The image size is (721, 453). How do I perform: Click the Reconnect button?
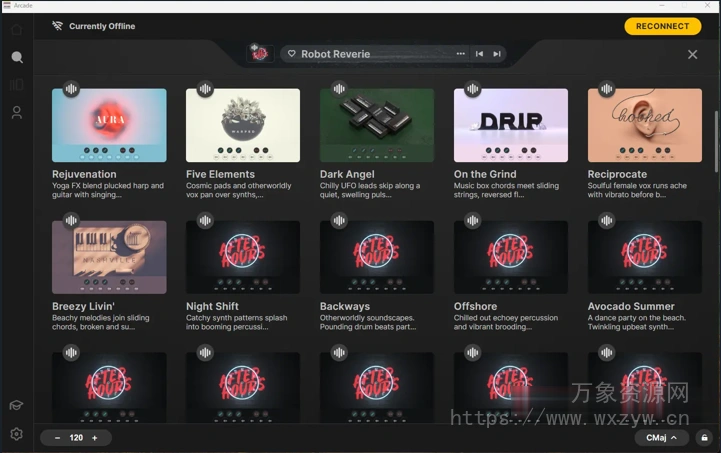[662, 26]
